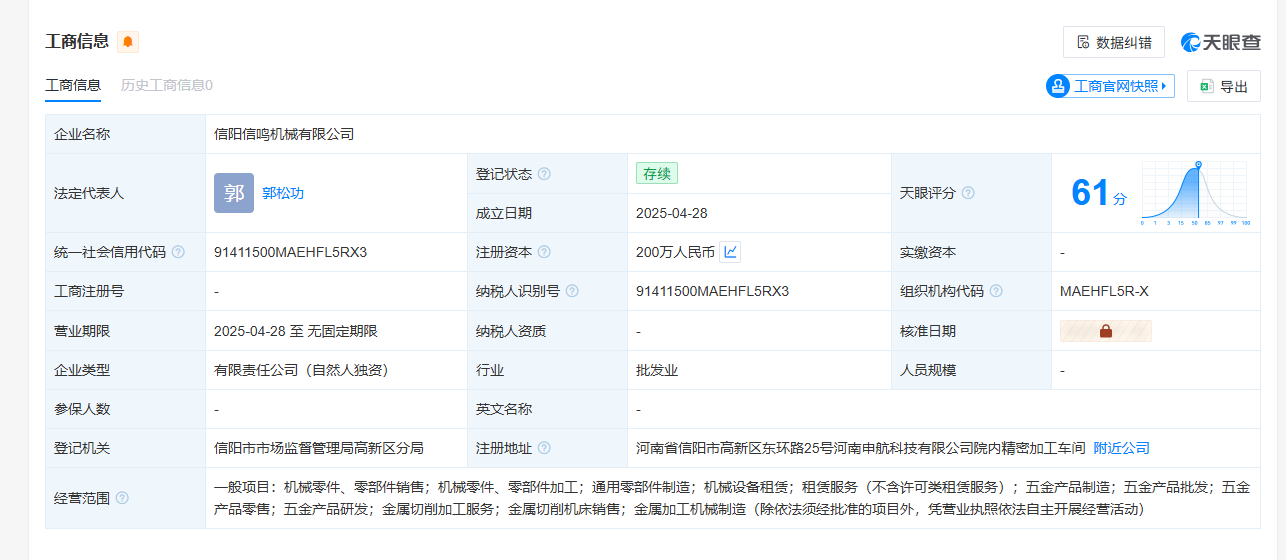The height and width of the screenshot is (560, 1286).
Task: Click the 工商信息 section heading
Action: 77,41
